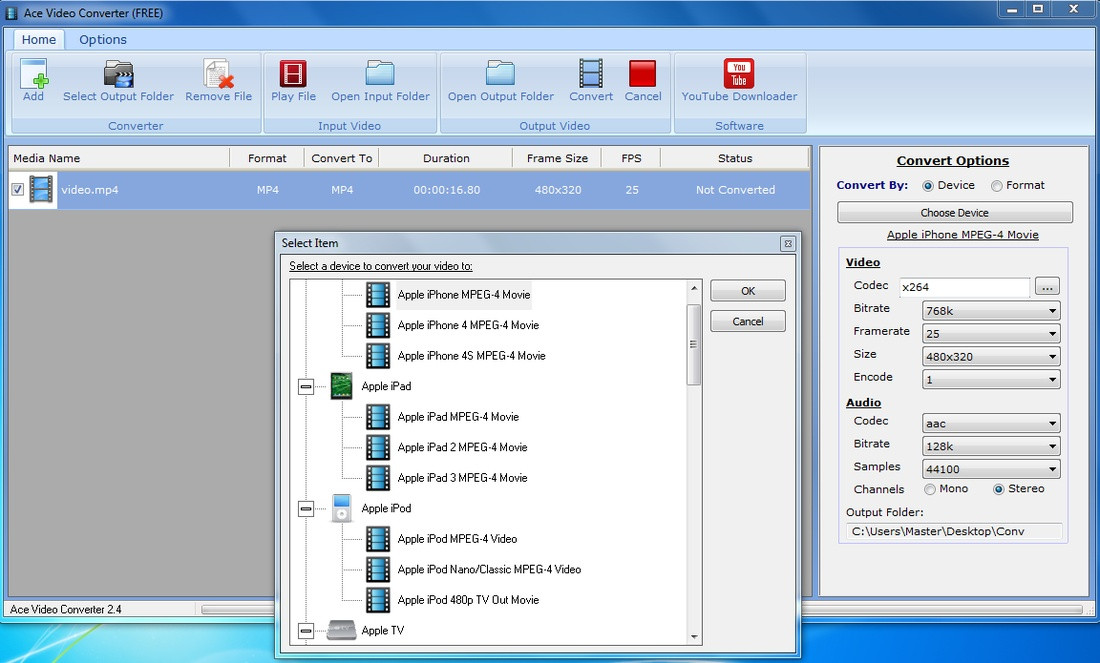This screenshot has height=663, width=1100.
Task: Open the video Size dropdown
Action: (x=991, y=356)
